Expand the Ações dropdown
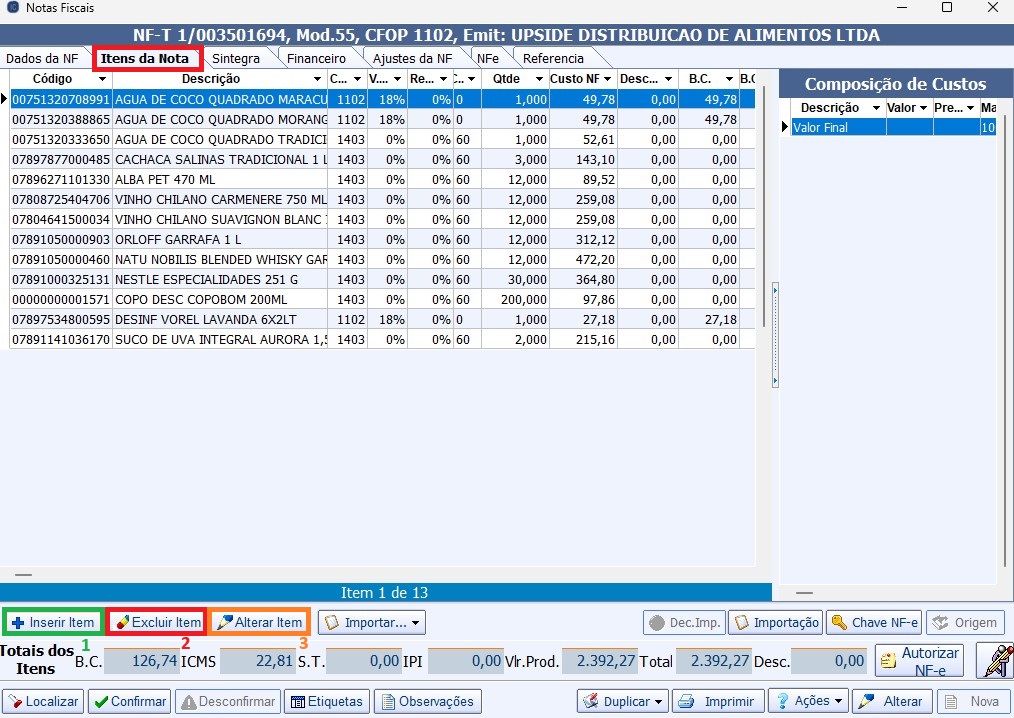The height and width of the screenshot is (718, 1014). tap(837, 702)
